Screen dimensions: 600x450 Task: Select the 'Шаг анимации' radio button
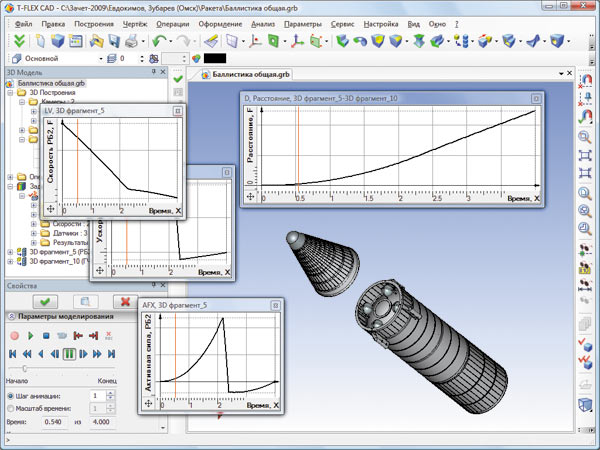pyautogui.click(x=11, y=396)
